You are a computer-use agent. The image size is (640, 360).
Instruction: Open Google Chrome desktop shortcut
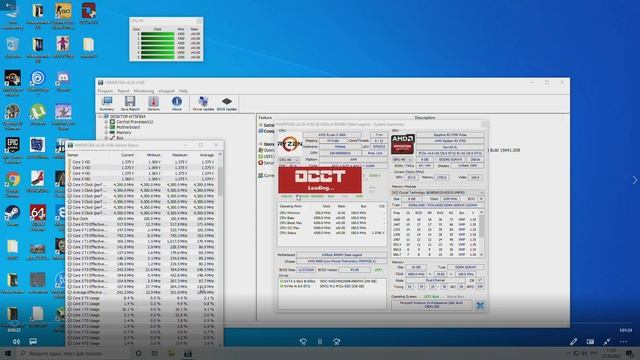pyautogui.click(x=12, y=184)
